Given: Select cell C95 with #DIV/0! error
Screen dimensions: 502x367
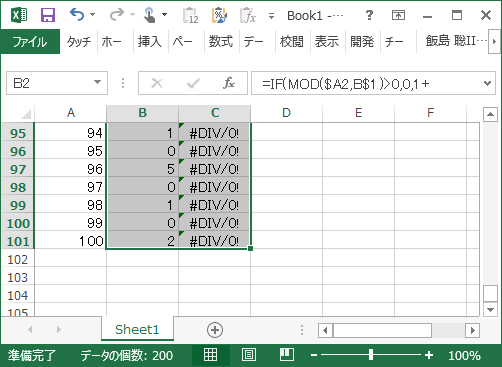Looking at the screenshot, I should (215, 133).
